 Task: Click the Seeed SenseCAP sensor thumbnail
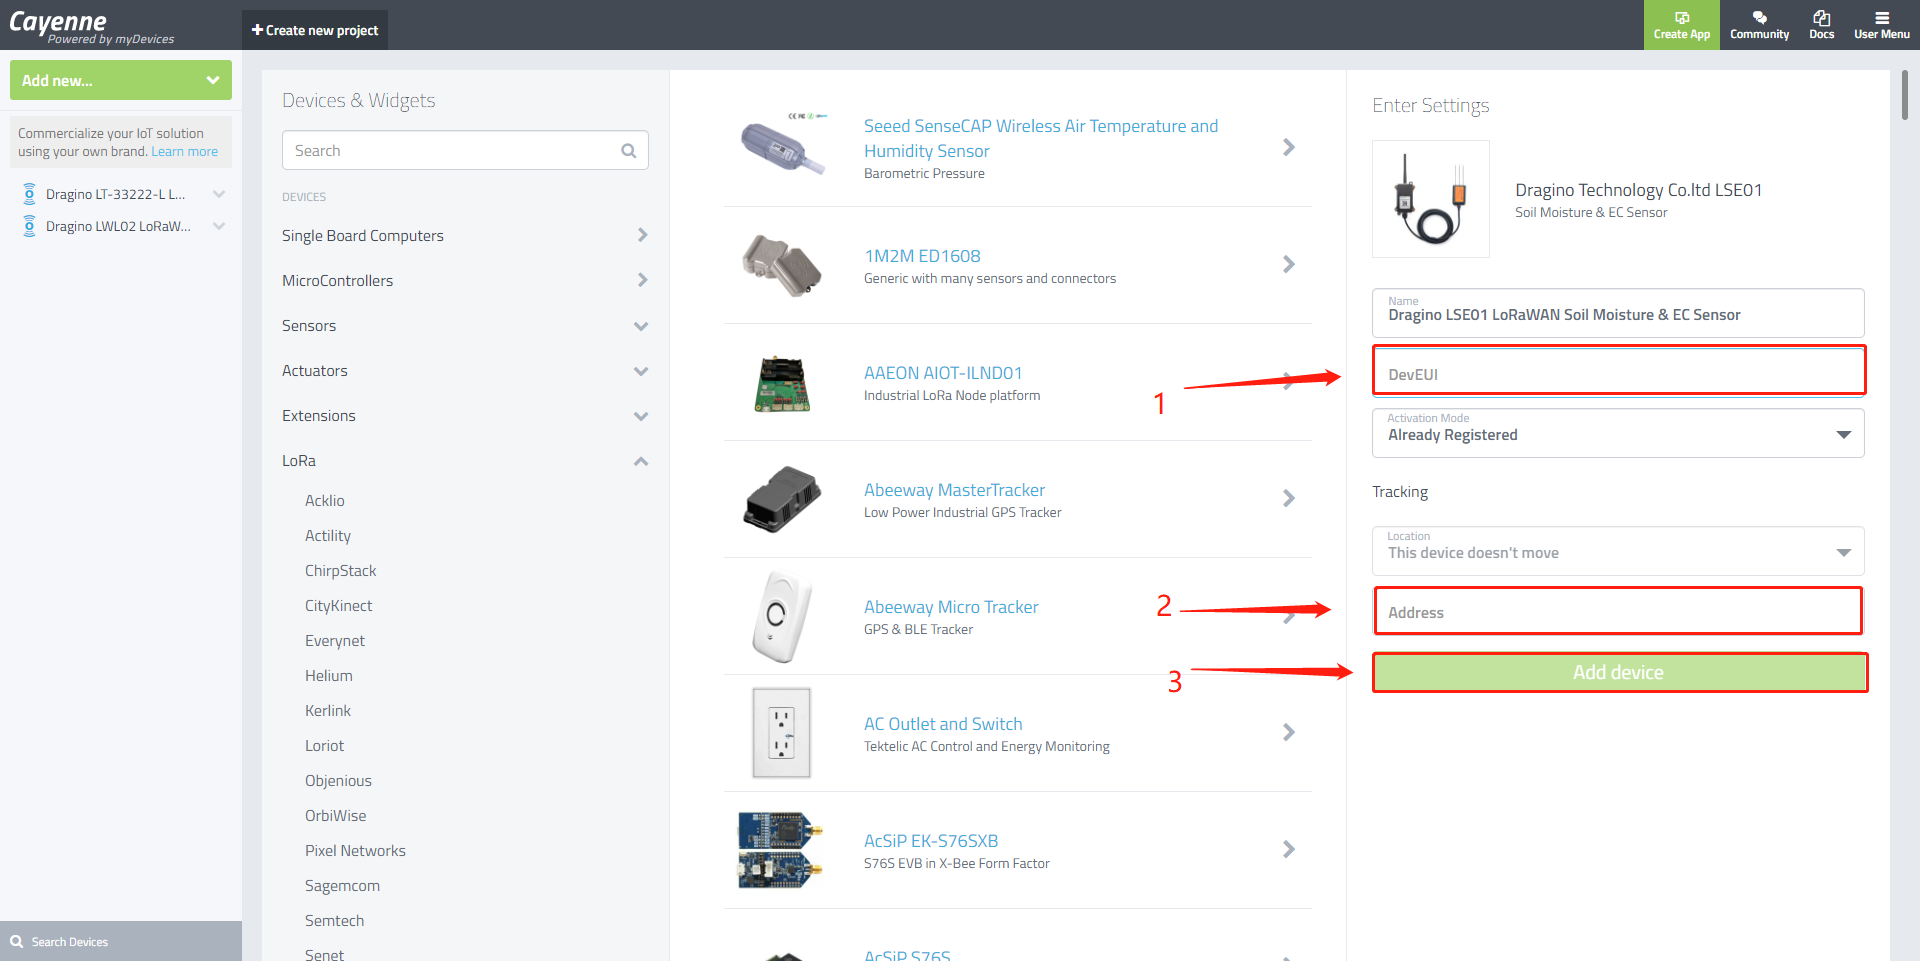[783, 146]
